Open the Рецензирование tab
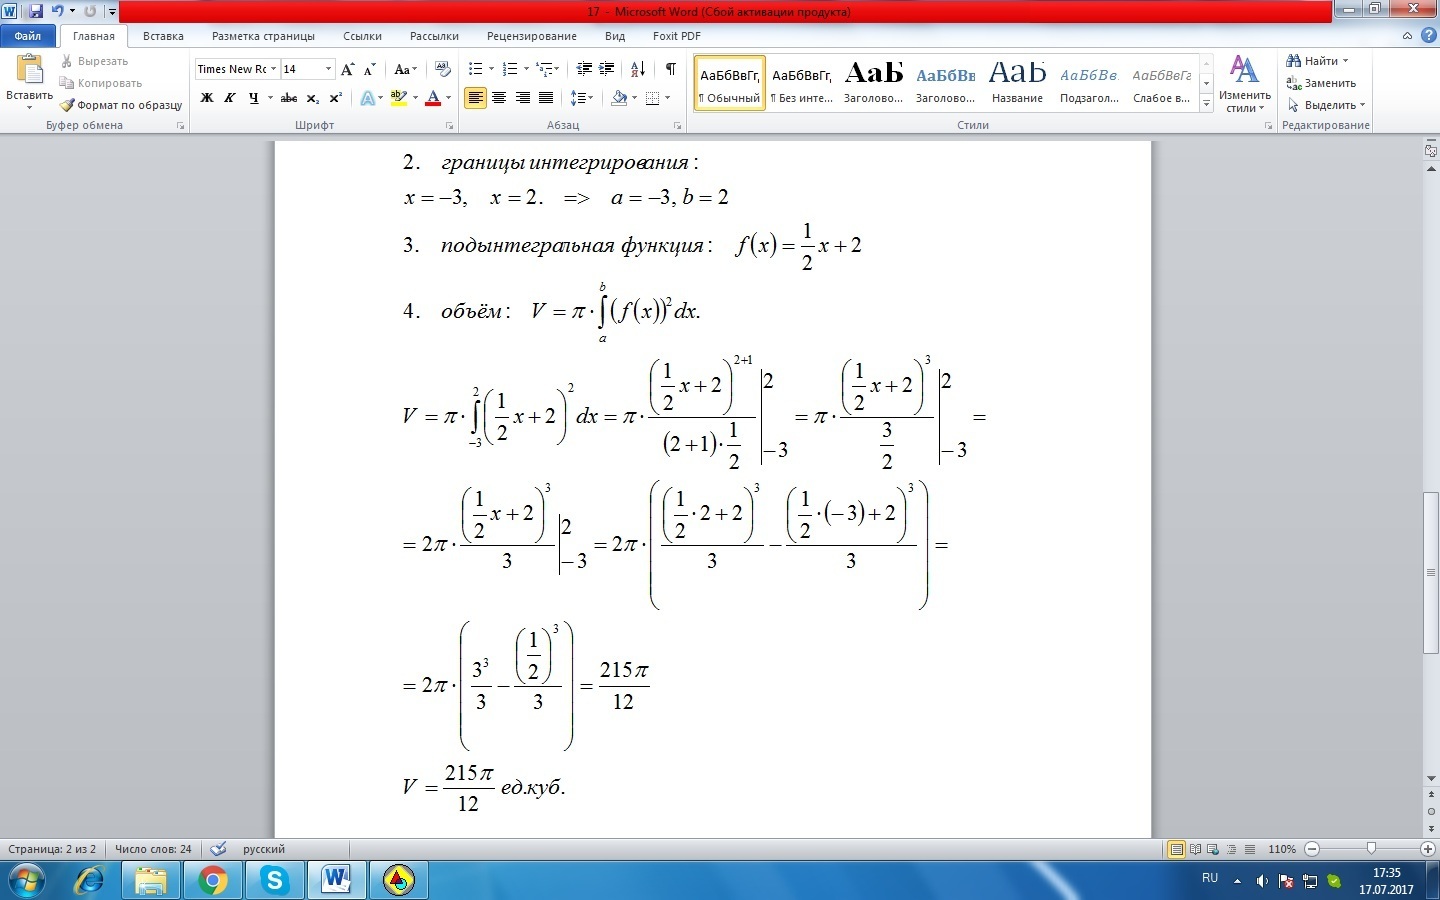The image size is (1440, 900). point(531,36)
